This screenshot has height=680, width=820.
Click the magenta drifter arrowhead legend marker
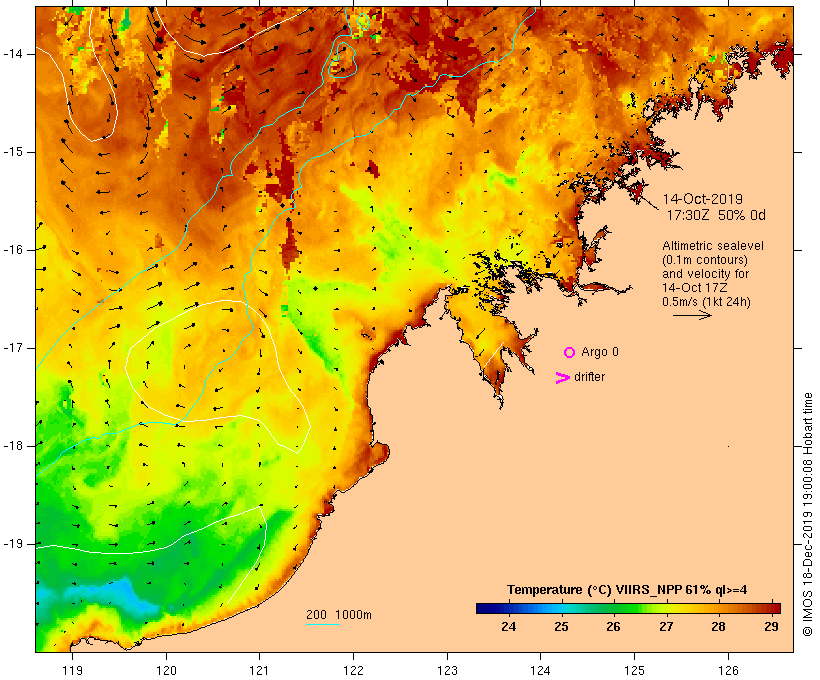[562, 378]
